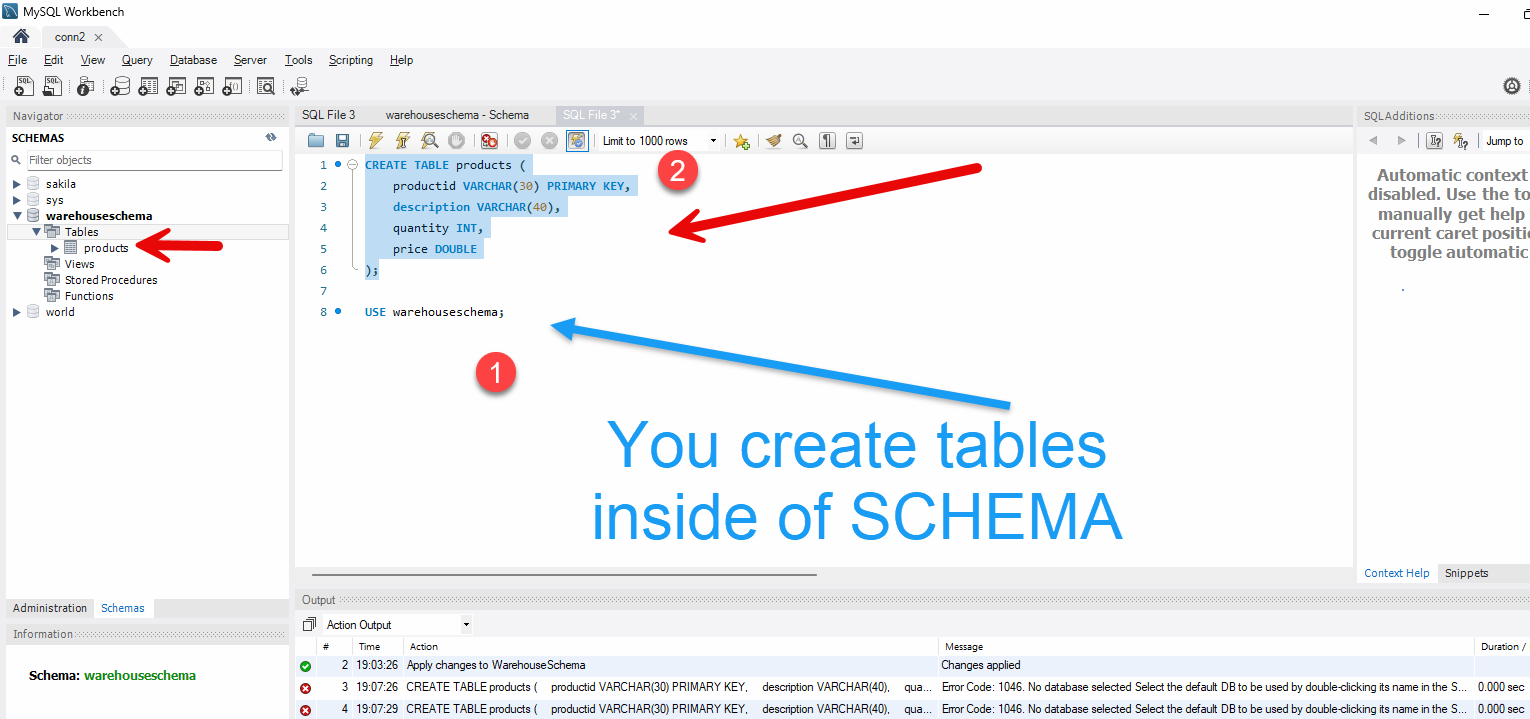Expand the sys schema
The height and width of the screenshot is (719, 1530).
coord(16,200)
